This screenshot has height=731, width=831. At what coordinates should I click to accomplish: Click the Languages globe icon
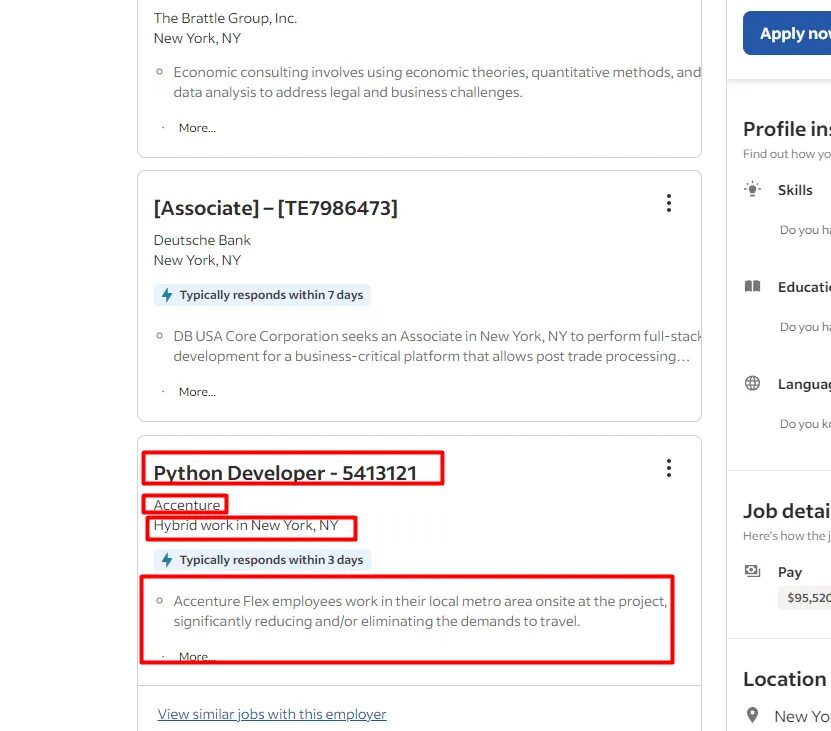click(x=752, y=384)
